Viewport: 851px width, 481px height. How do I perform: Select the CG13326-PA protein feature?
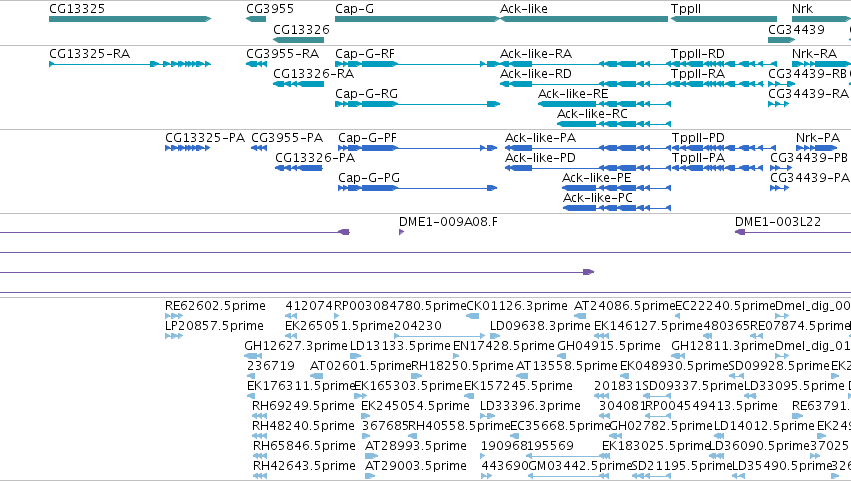click(299, 168)
